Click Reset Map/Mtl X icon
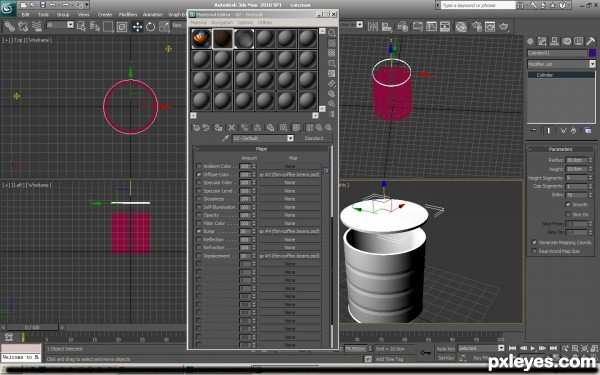600x375 pixels. (x=232, y=128)
